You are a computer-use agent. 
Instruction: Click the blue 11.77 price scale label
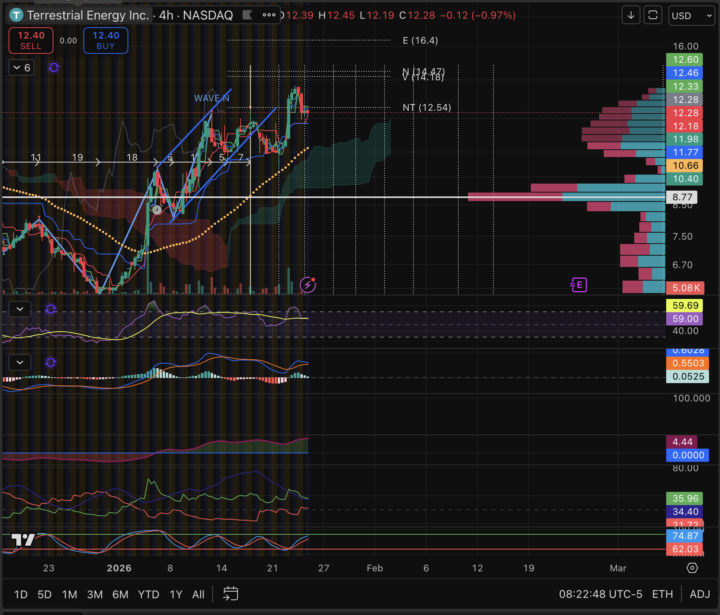(x=685, y=152)
